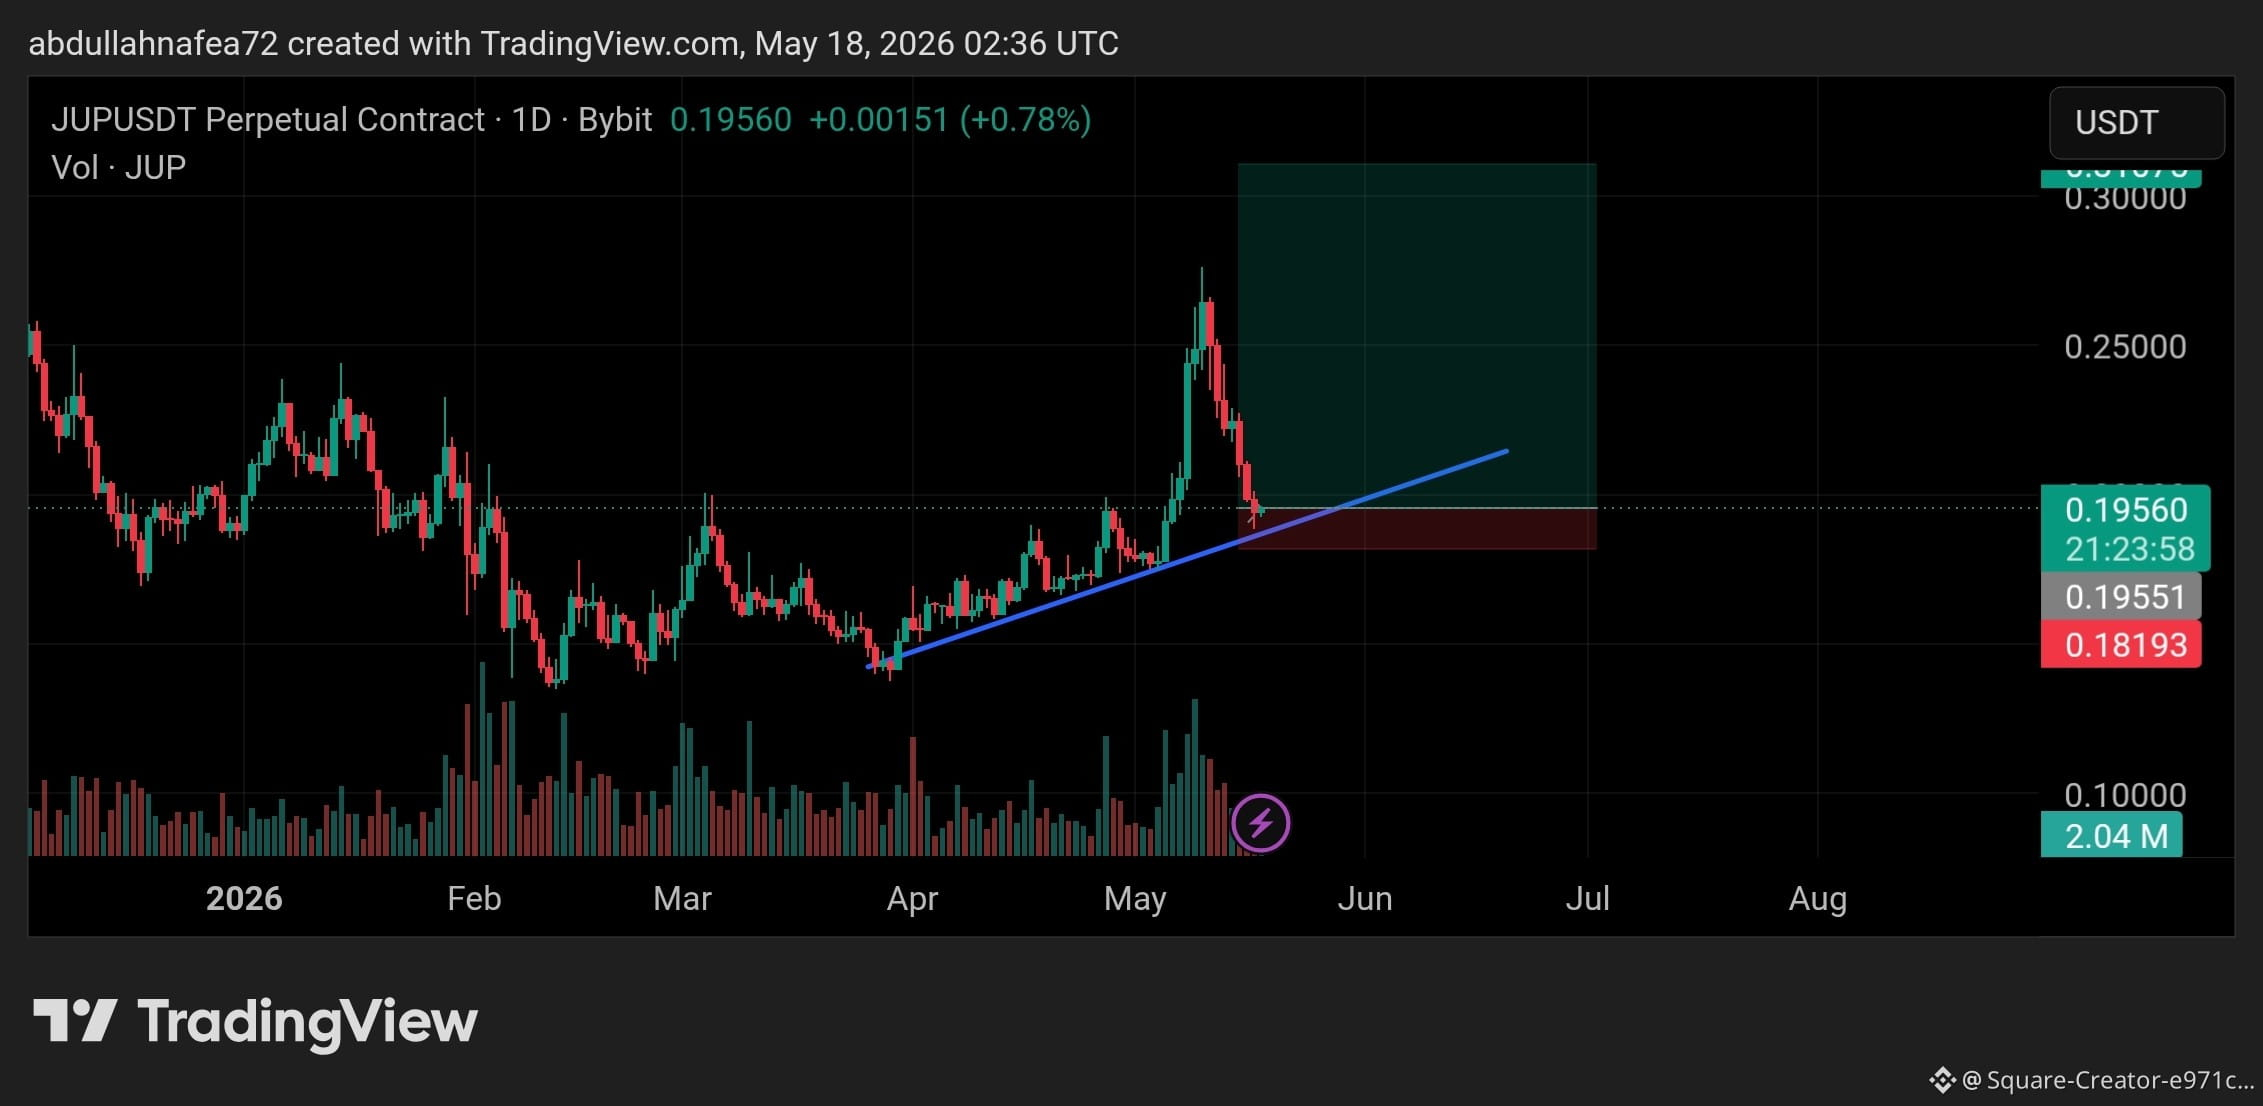Click the Aug label on time axis
The height and width of the screenshot is (1106, 2263).
[x=1818, y=899]
